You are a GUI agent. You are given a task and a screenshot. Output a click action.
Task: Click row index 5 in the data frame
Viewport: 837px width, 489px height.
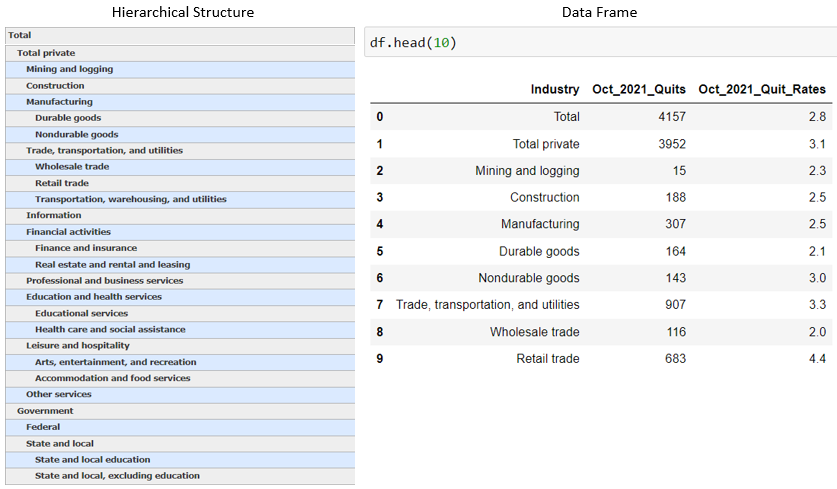coord(380,251)
